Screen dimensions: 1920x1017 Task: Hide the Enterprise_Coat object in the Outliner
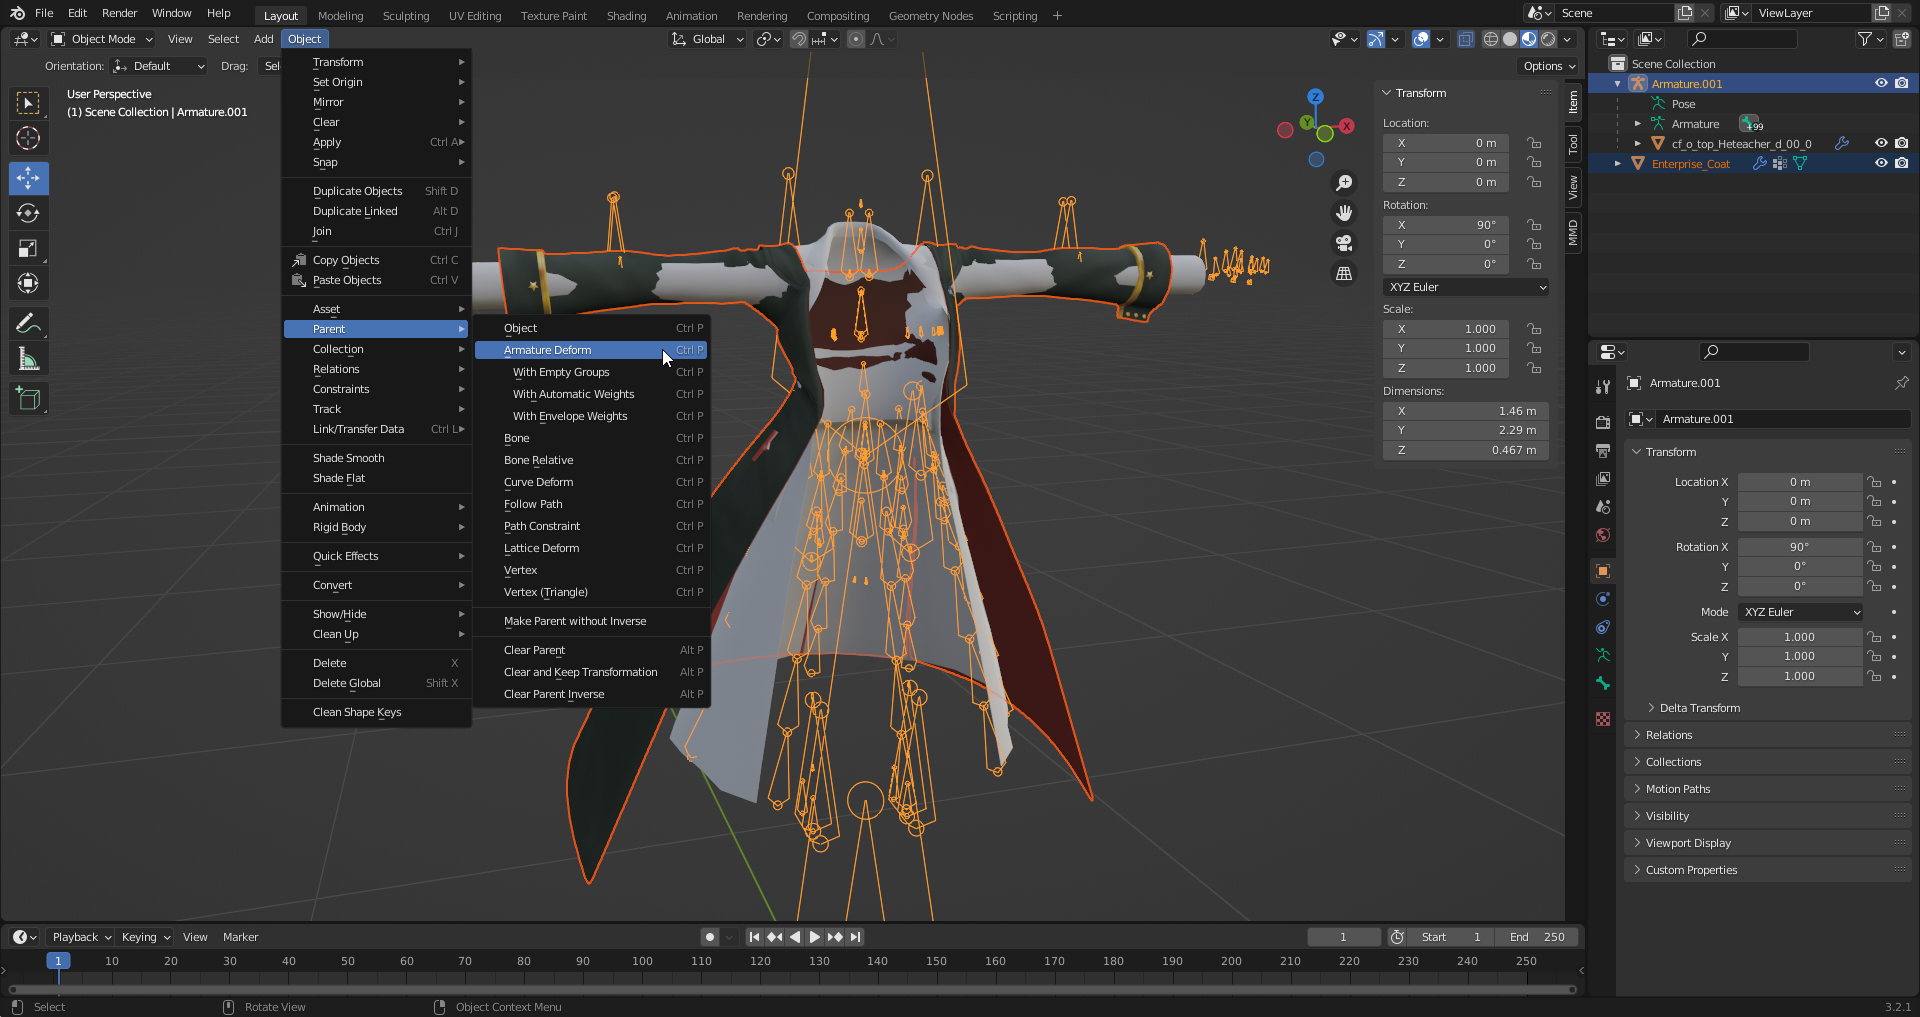1881,163
